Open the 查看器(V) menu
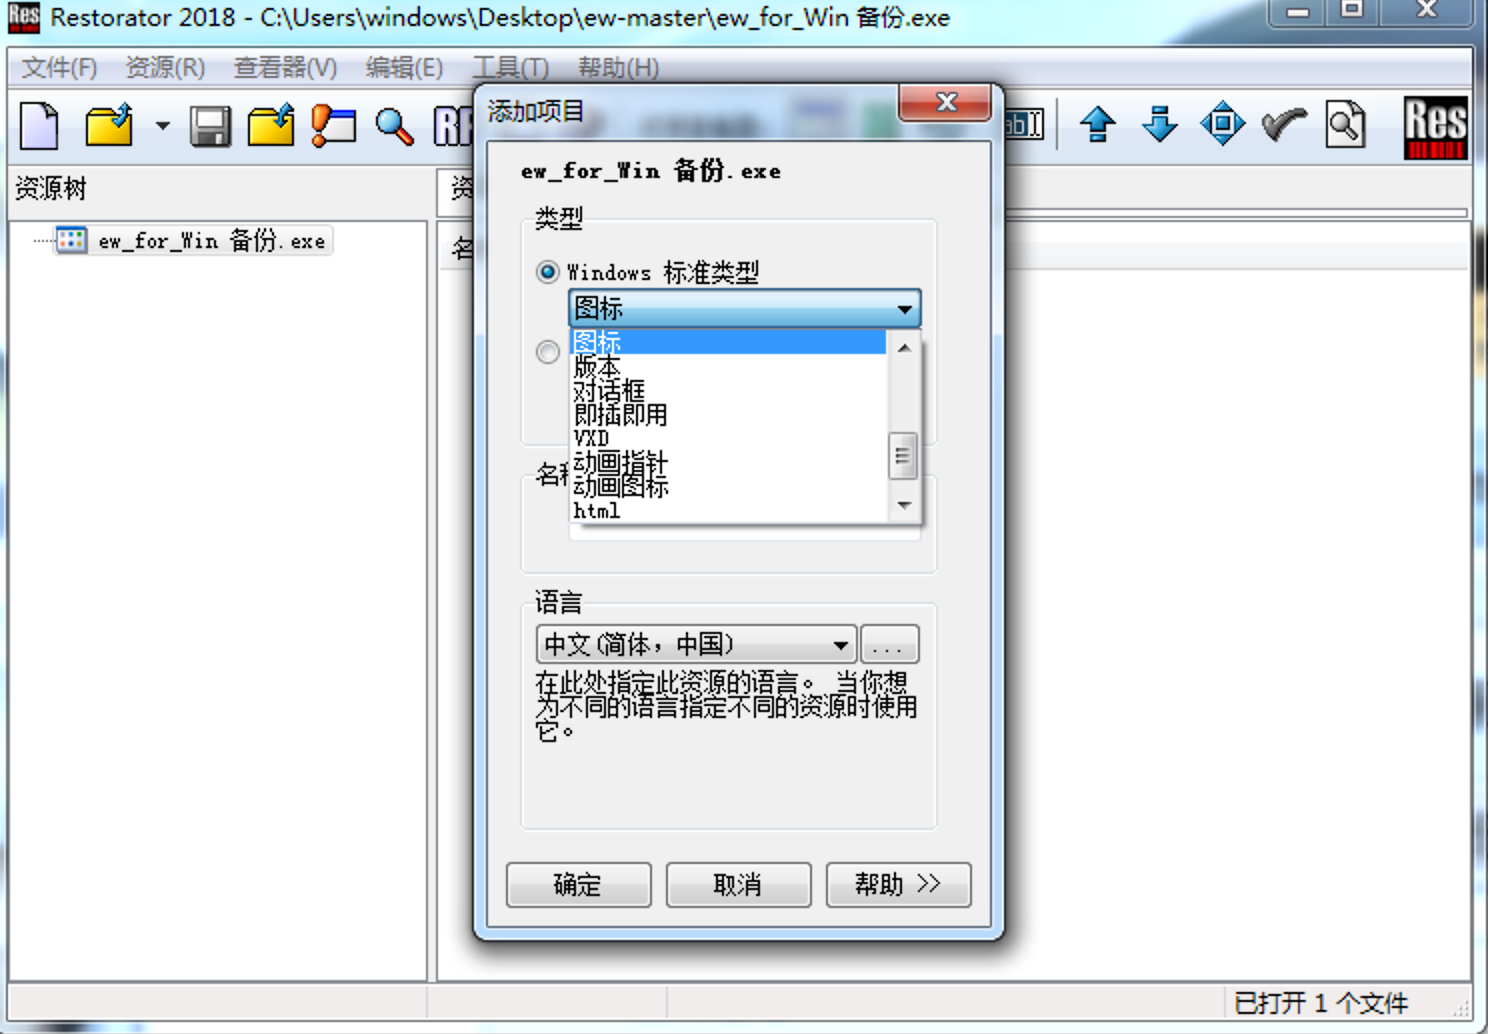The image size is (1488, 1034). pyautogui.click(x=285, y=68)
